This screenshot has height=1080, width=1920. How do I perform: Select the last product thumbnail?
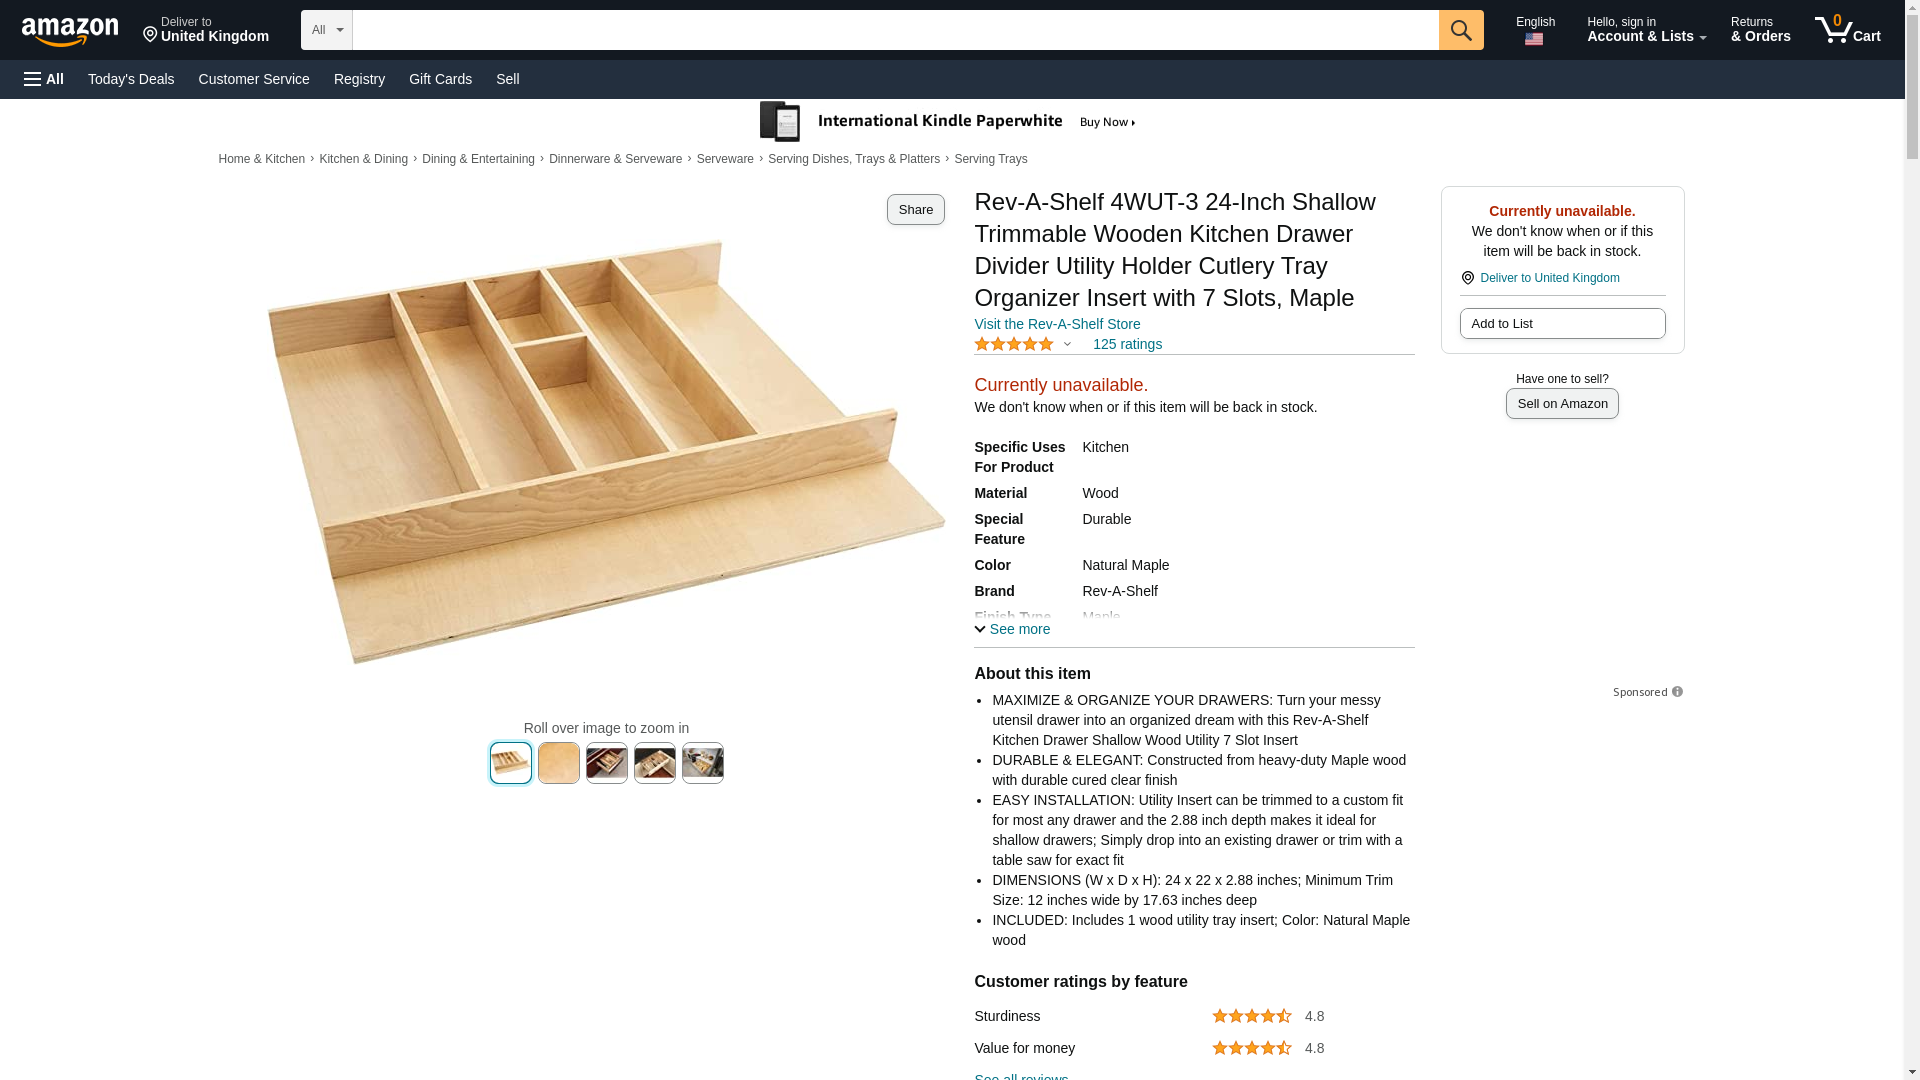click(703, 763)
